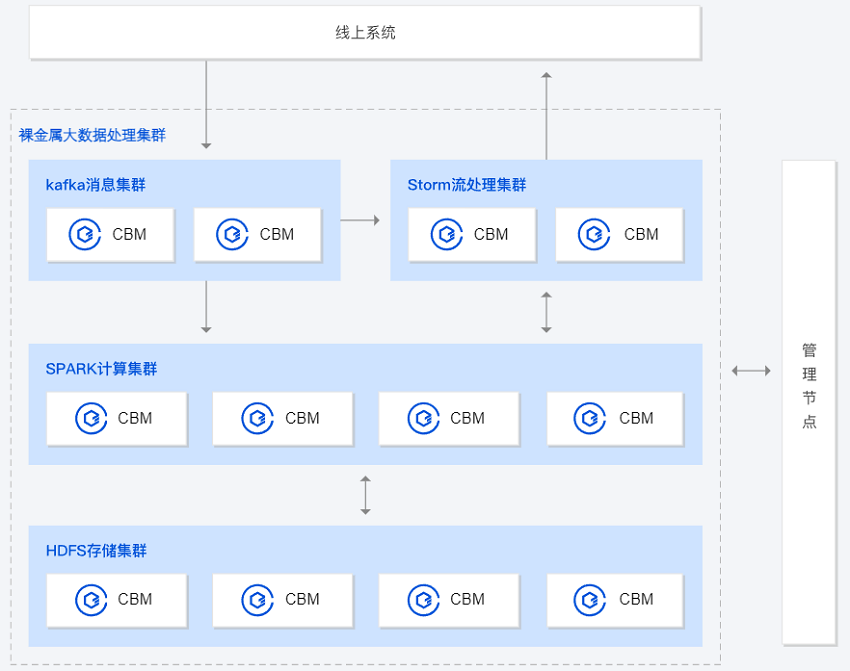
Task: Select third CBM icon in SPARK计算集群
Action: pyautogui.click(x=423, y=418)
